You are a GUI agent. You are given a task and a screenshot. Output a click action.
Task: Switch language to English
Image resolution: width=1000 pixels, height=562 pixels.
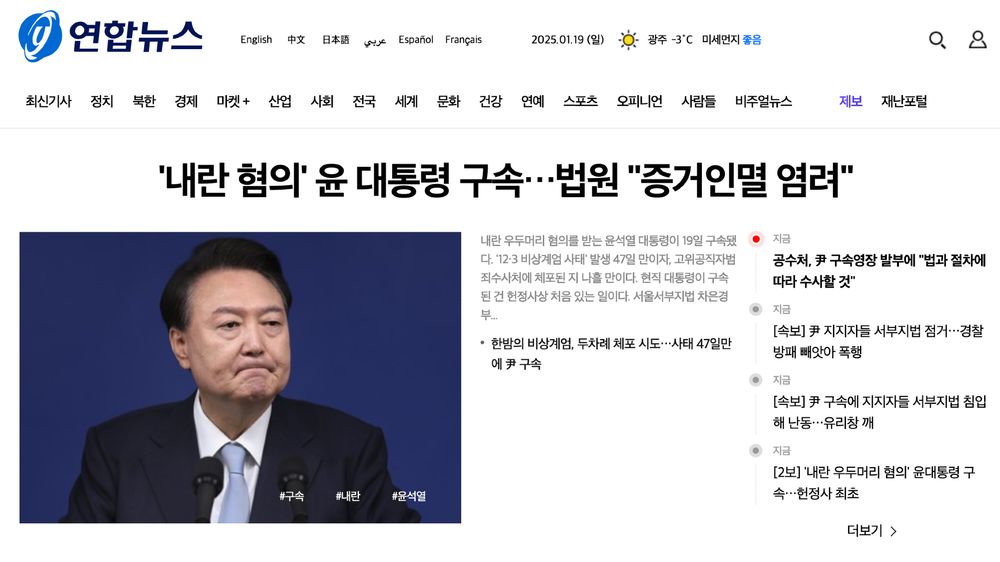tap(256, 40)
